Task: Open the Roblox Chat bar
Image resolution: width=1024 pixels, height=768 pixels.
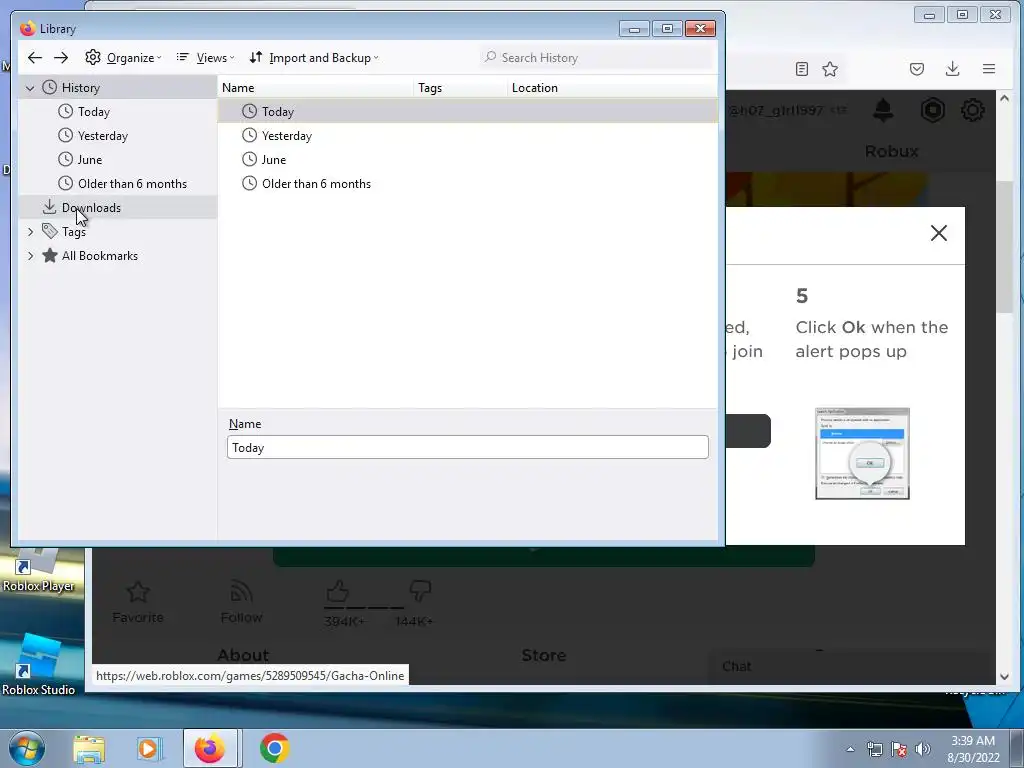Action: (852, 666)
